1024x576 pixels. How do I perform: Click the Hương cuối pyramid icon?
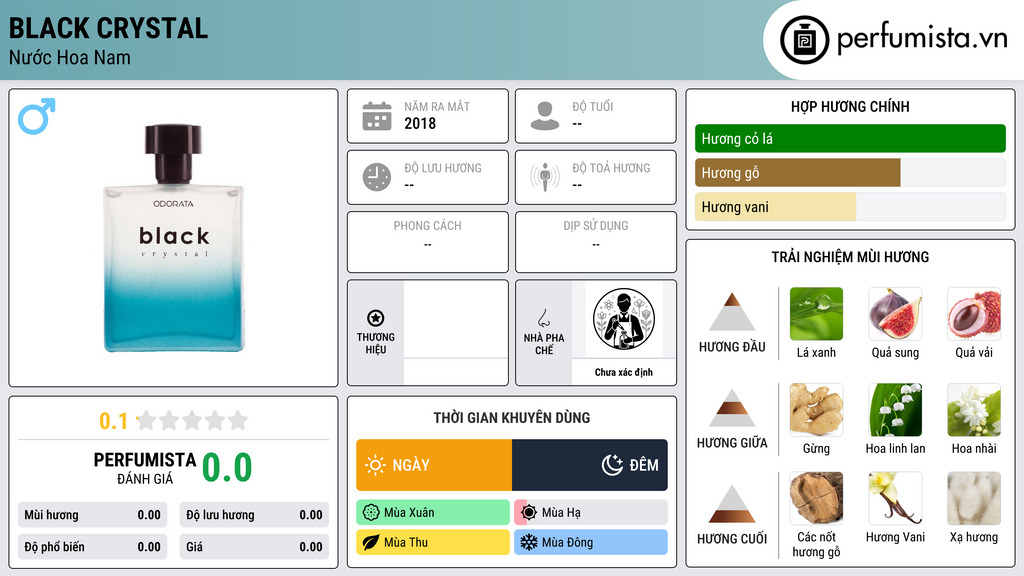point(732,504)
